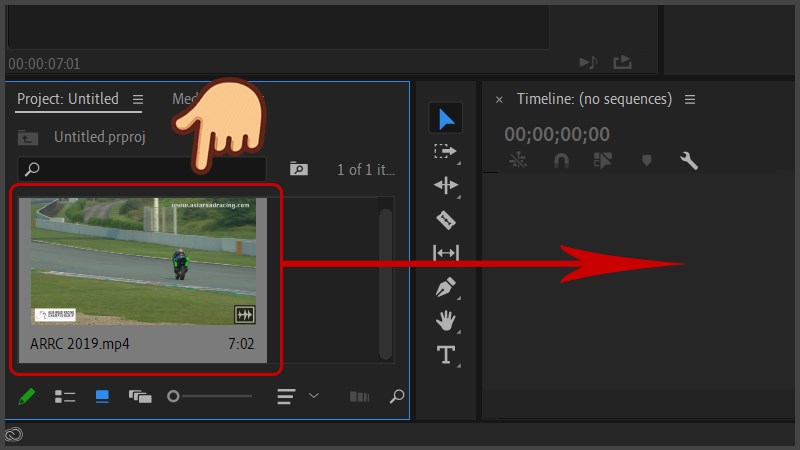The image size is (800, 450).
Task: Click the Find magnifier in Project panel footer
Action: [x=396, y=396]
